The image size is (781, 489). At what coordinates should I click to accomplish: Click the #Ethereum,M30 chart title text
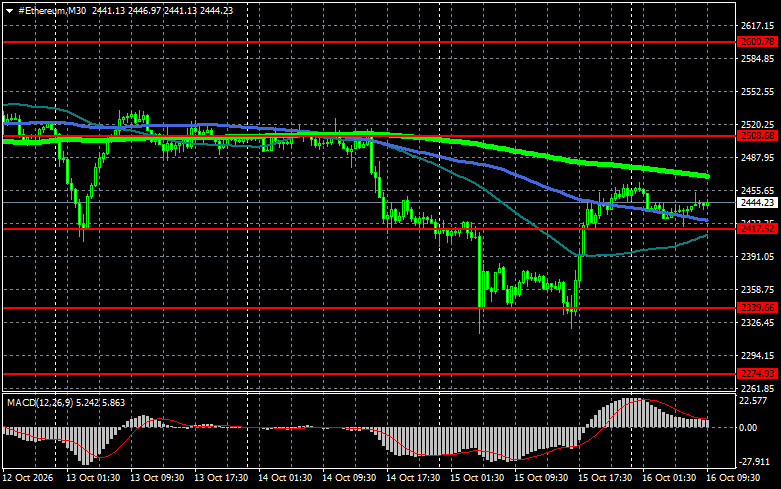[x=52, y=10]
